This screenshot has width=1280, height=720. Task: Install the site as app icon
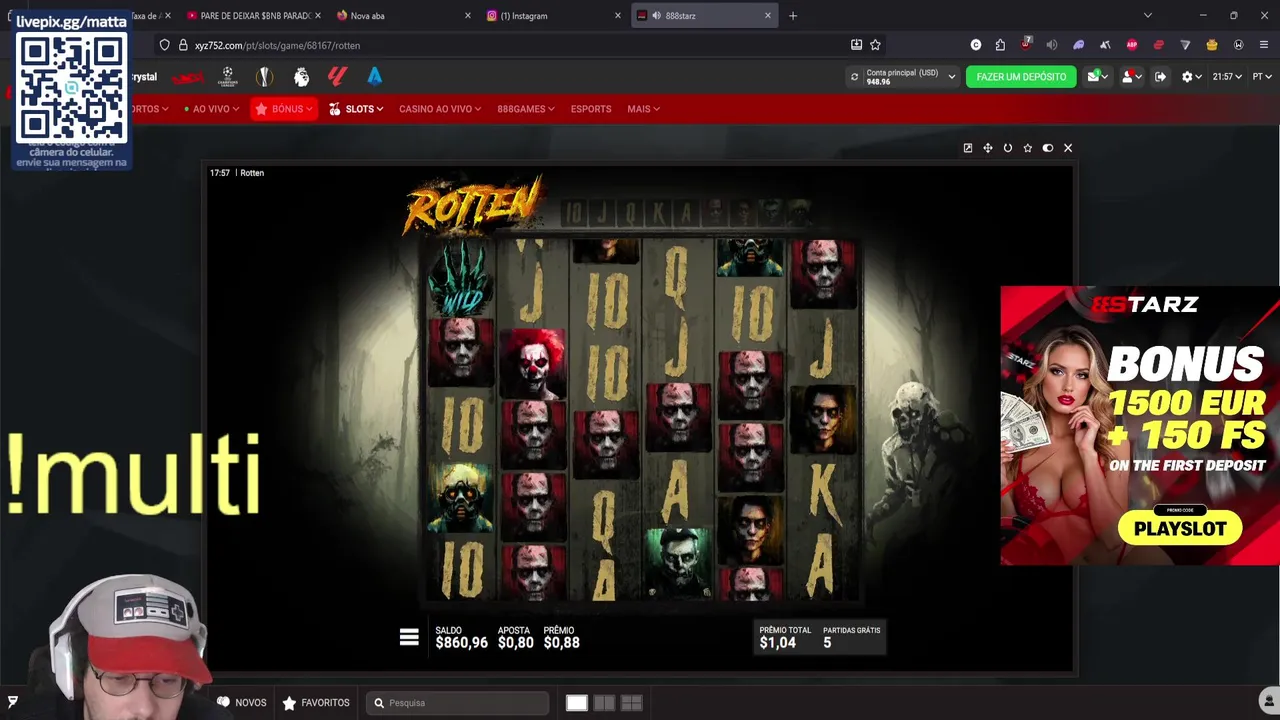click(856, 45)
